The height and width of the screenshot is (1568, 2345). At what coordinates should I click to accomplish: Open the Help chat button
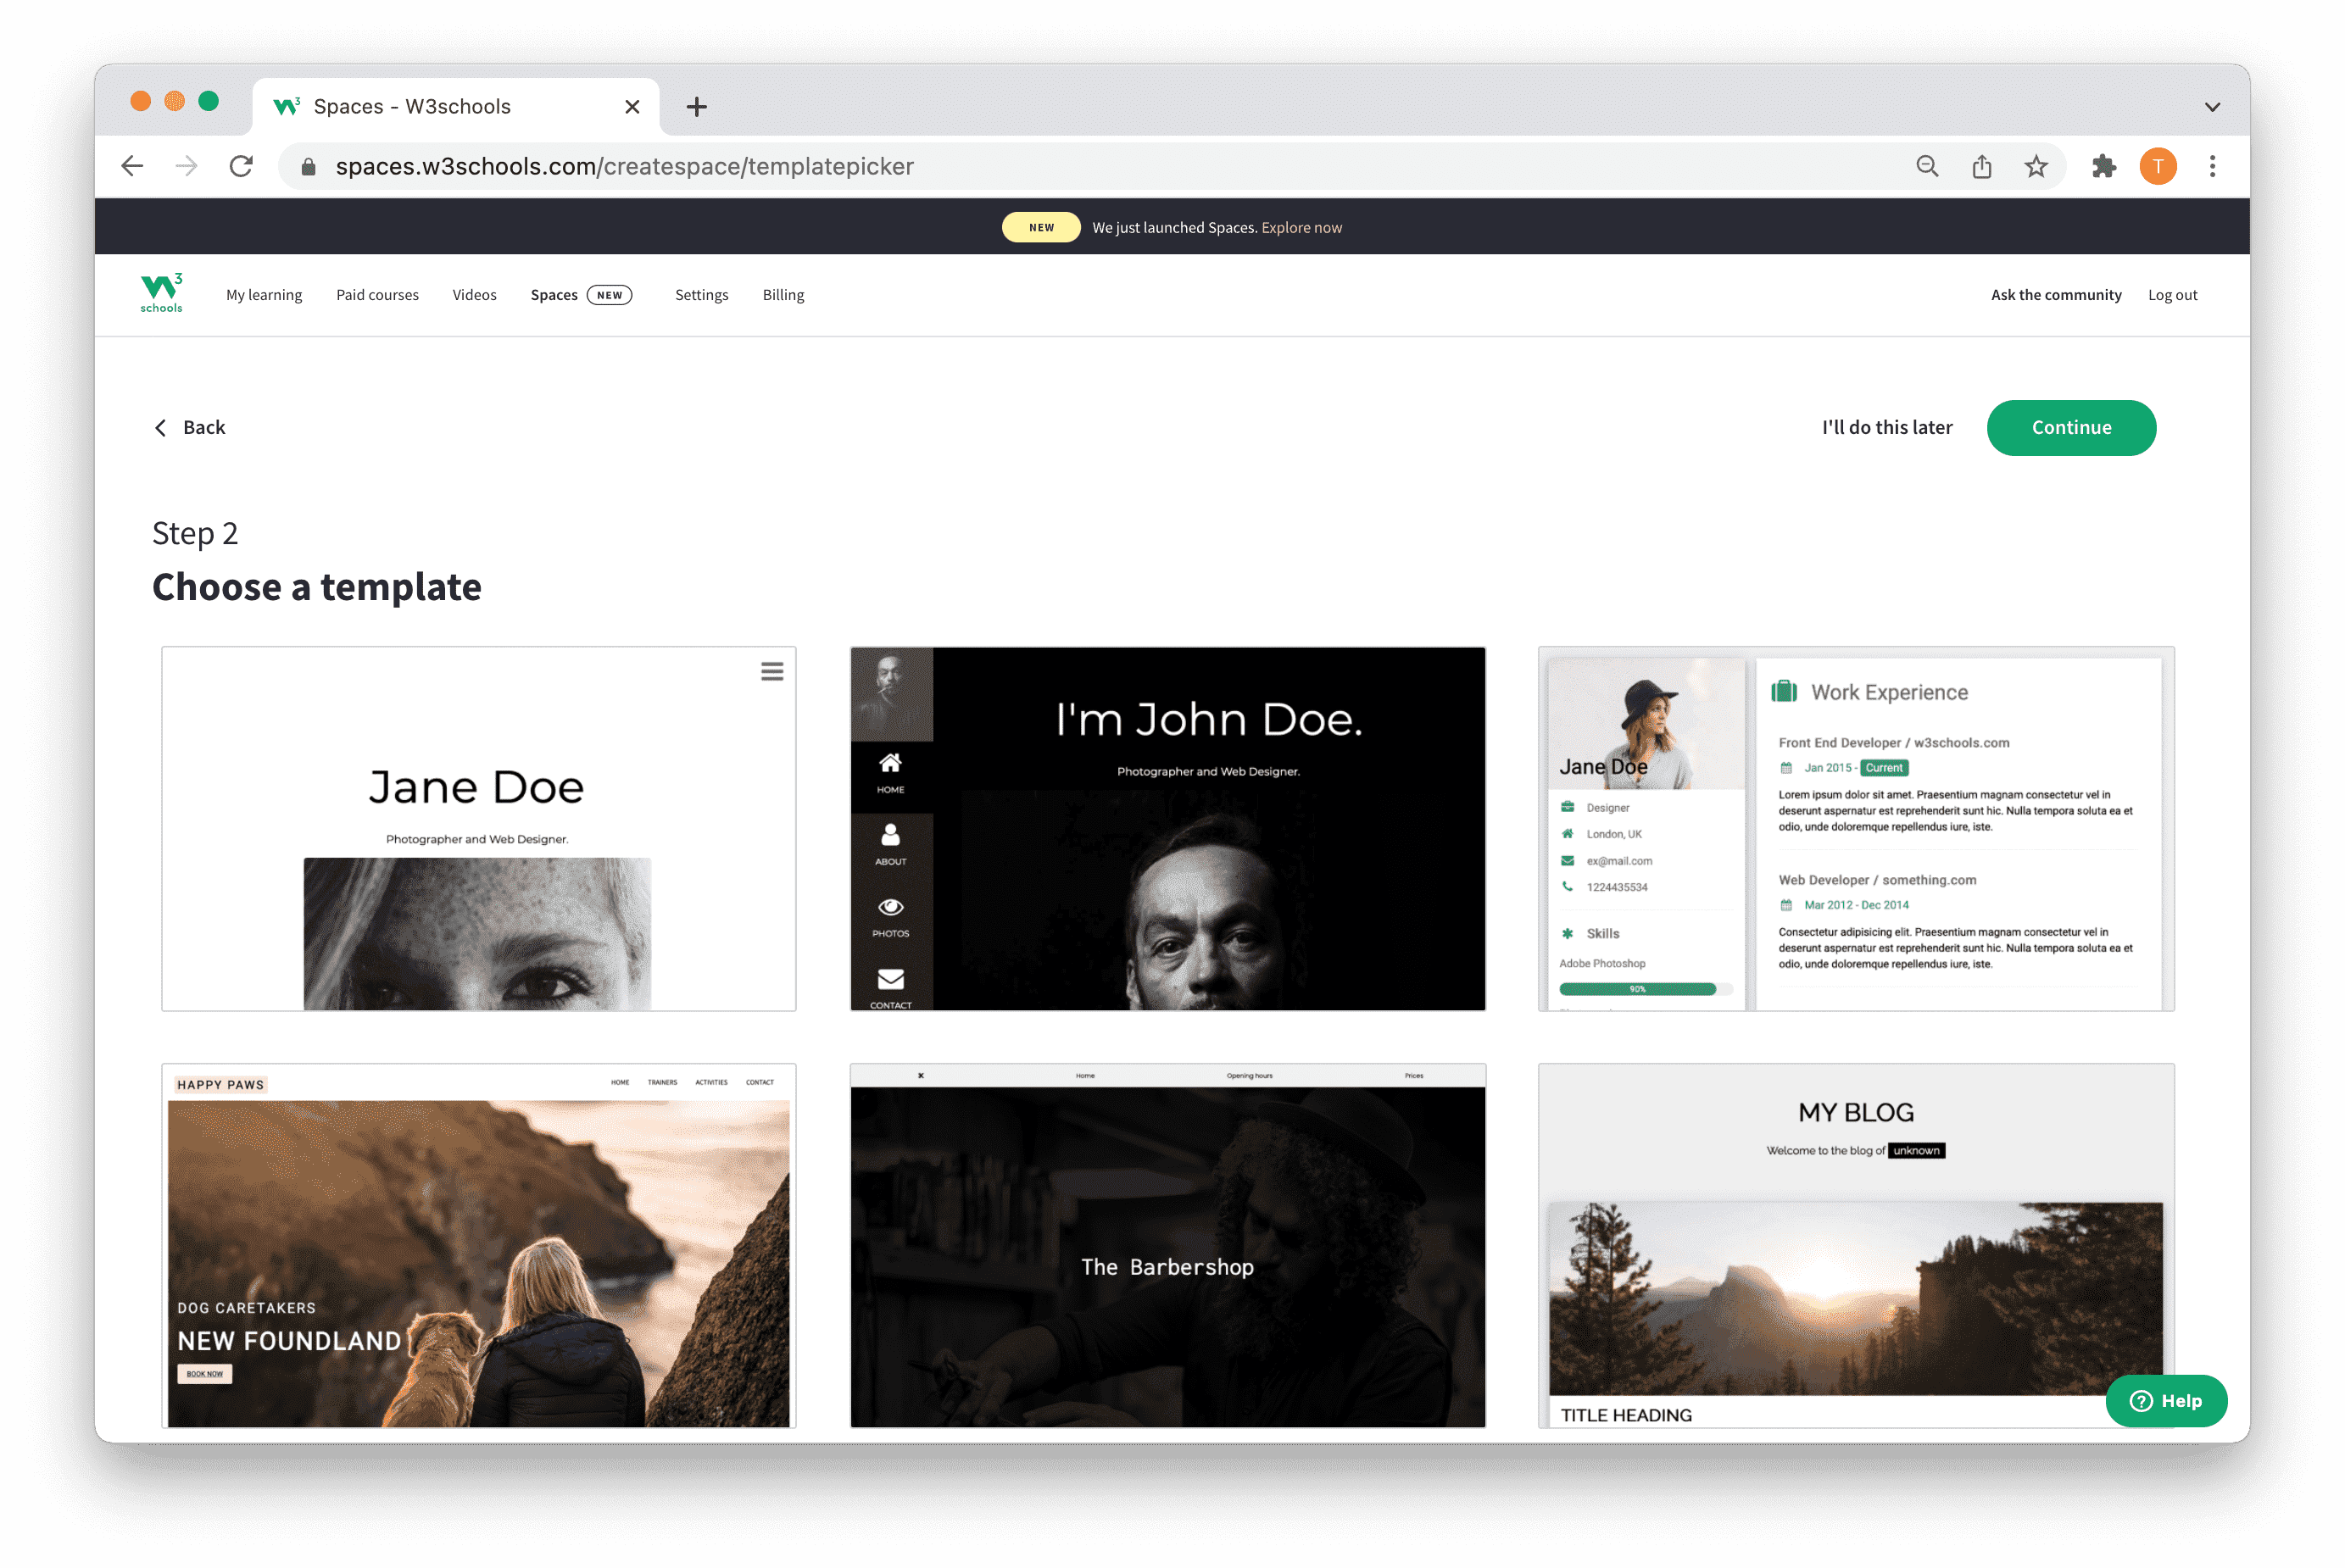click(2165, 1400)
